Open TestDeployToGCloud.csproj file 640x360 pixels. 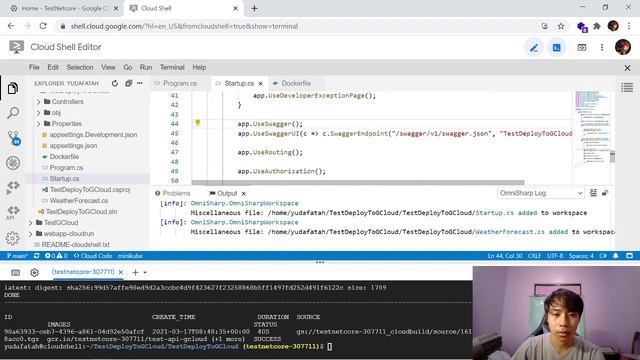click(x=90, y=190)
